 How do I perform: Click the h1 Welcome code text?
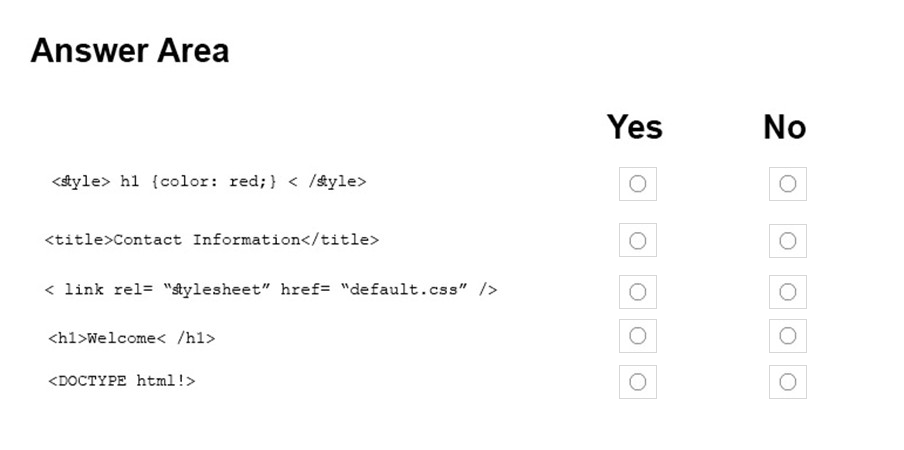(x=132, y=338)
